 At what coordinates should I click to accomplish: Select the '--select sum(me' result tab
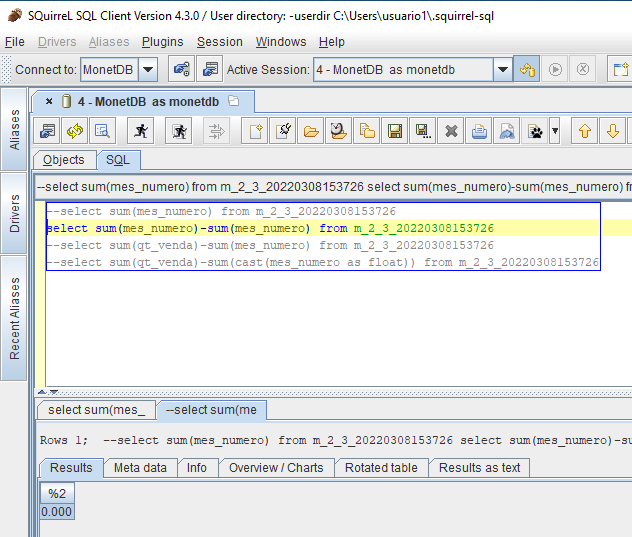coord(211,410)
